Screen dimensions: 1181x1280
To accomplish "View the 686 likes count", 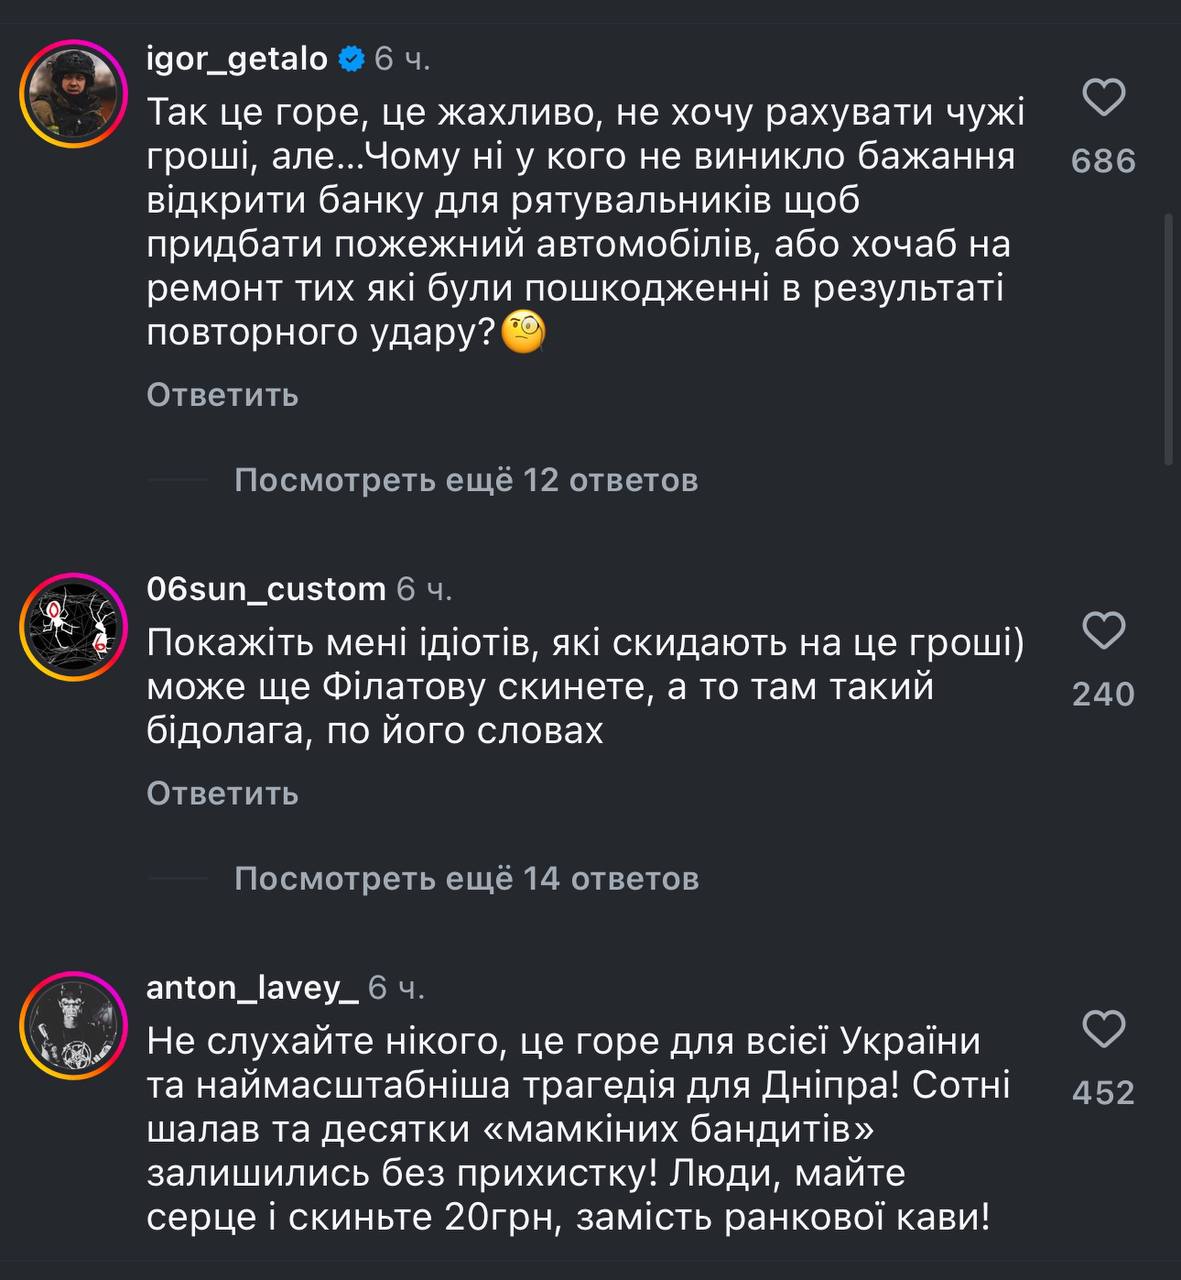I will (1103, 161).
